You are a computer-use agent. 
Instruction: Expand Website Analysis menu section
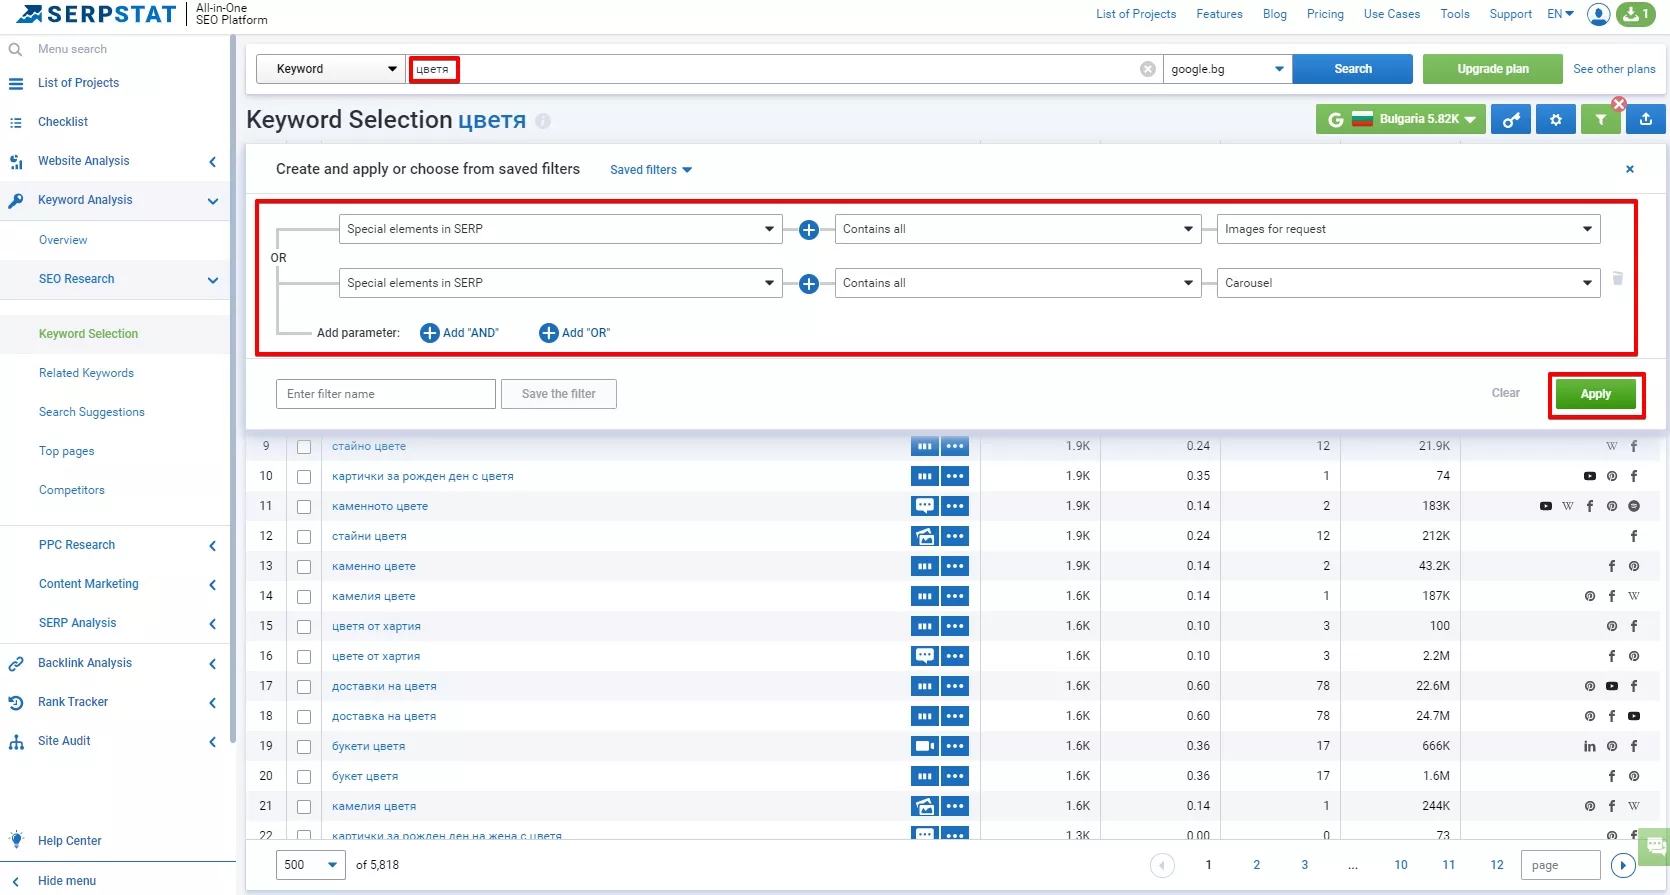(x=115, y=161)
